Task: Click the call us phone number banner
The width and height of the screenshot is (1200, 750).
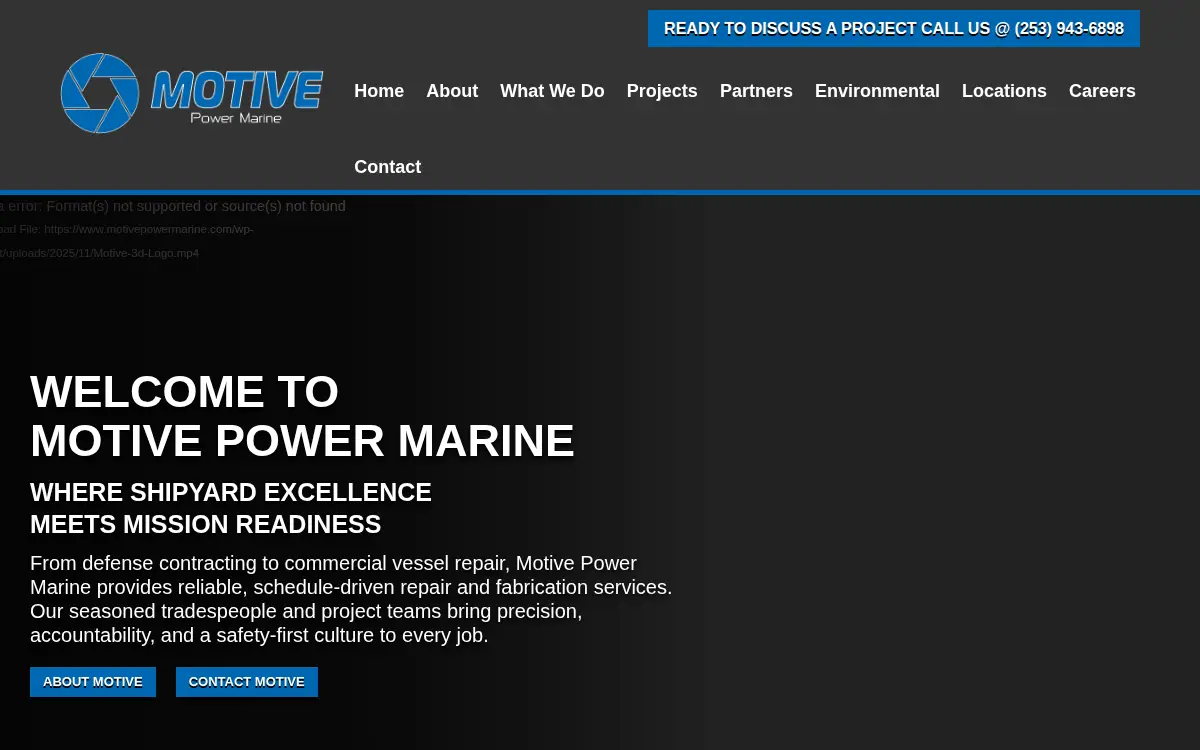Action: coord(894,29)
